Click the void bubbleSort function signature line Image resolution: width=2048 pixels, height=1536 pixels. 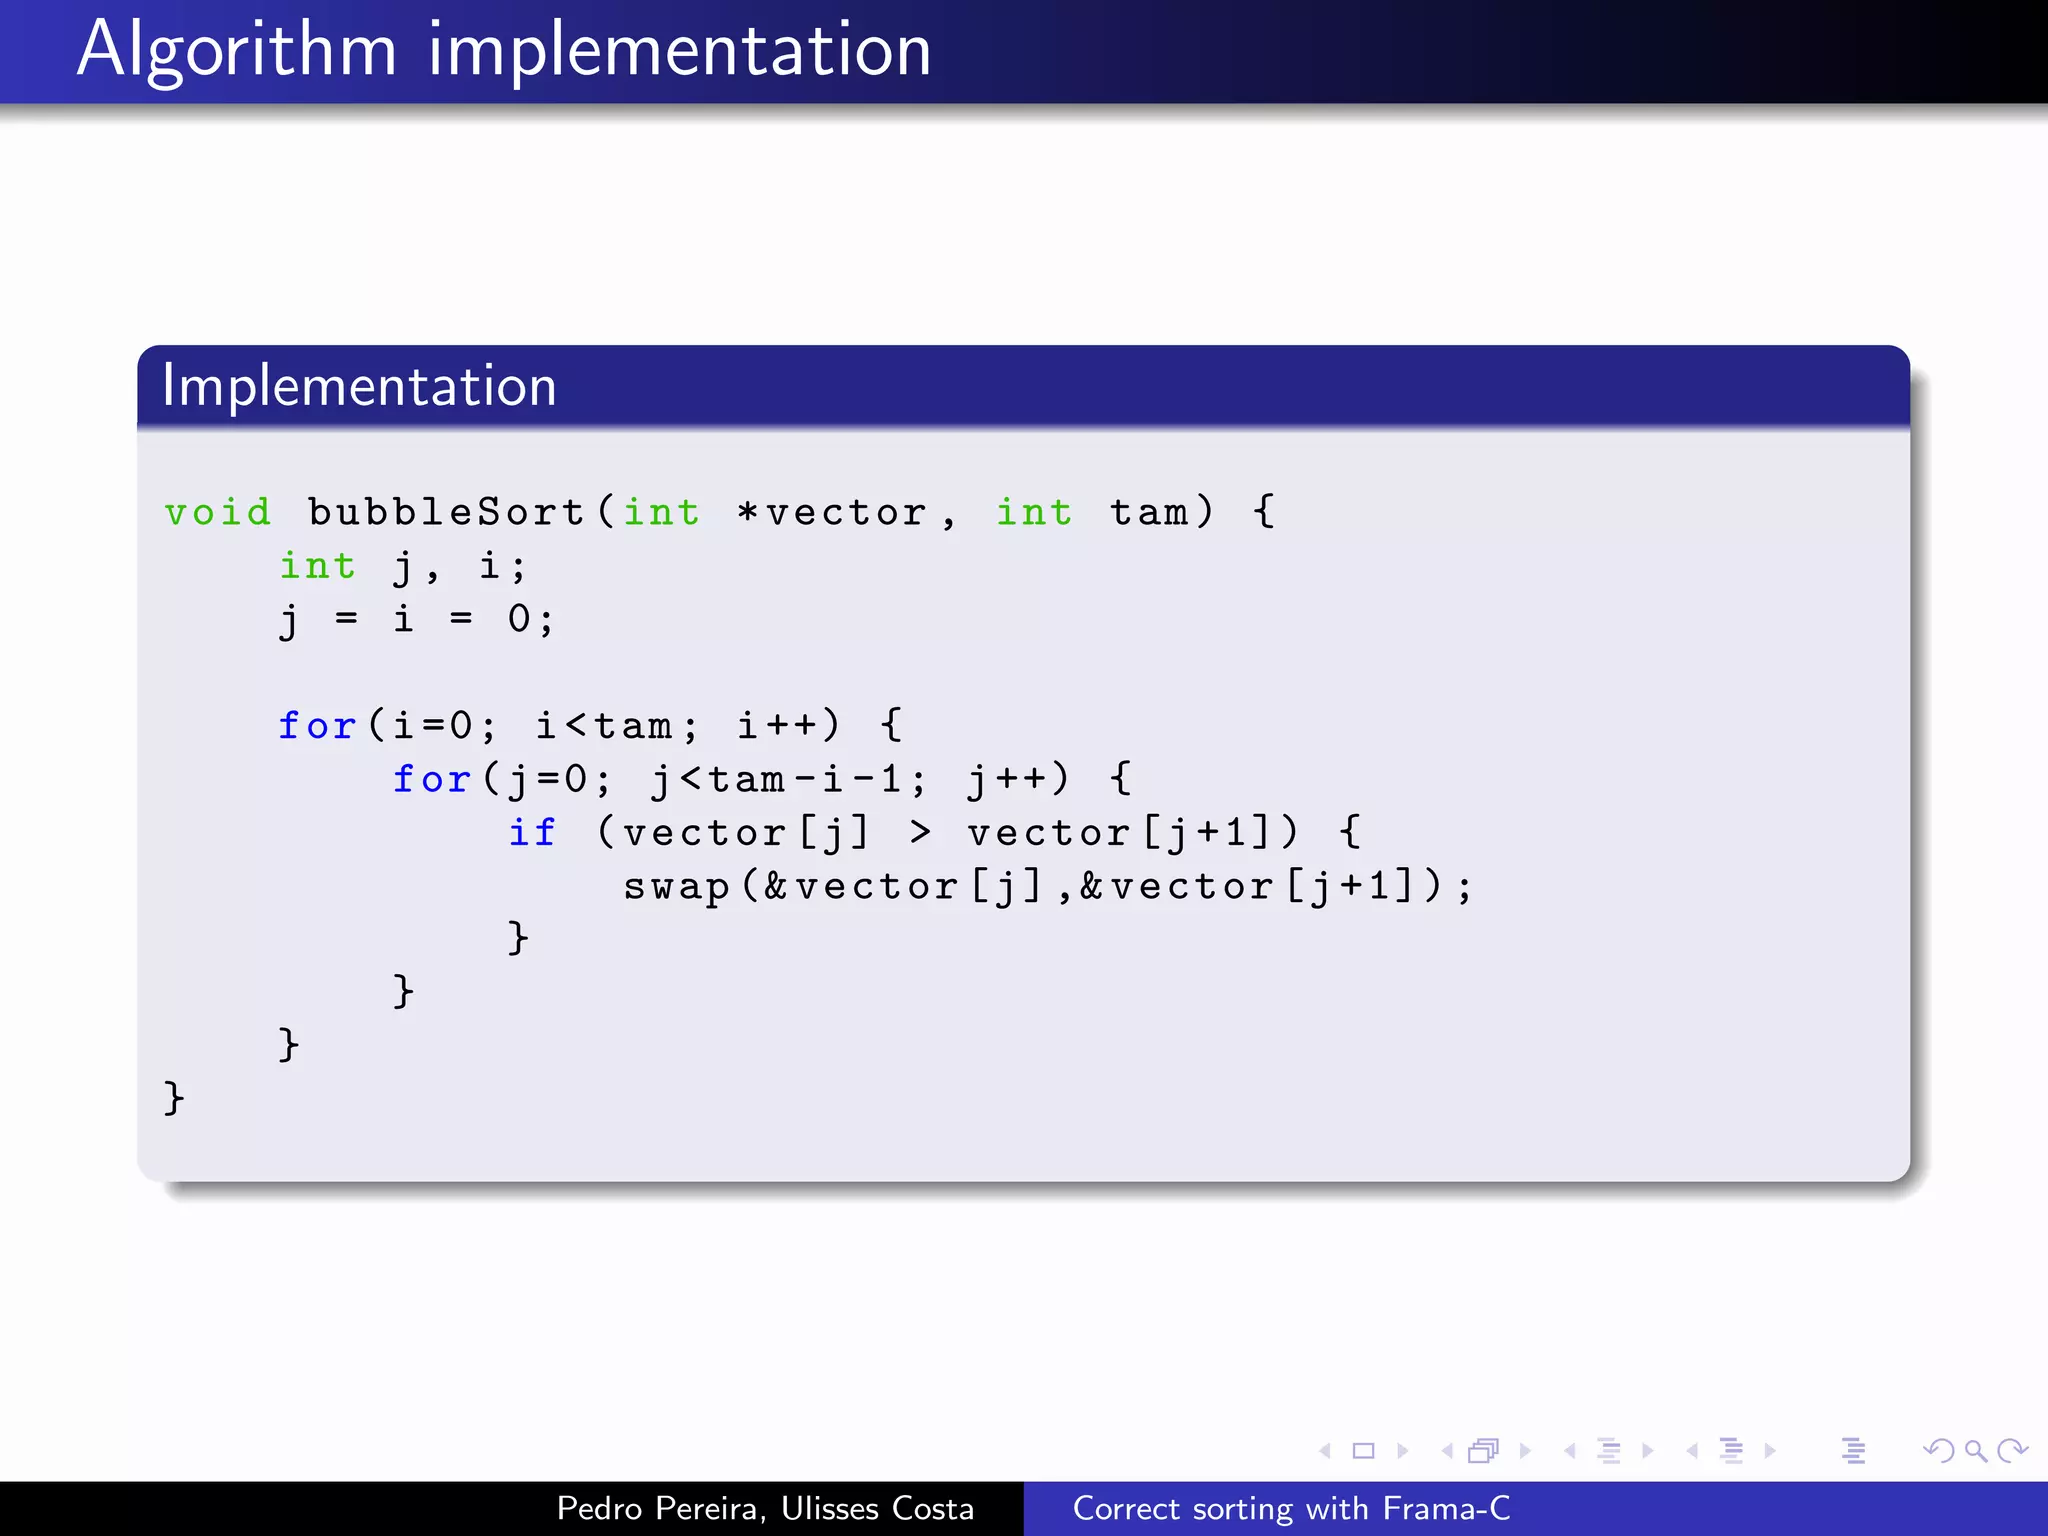coord(720,512)
